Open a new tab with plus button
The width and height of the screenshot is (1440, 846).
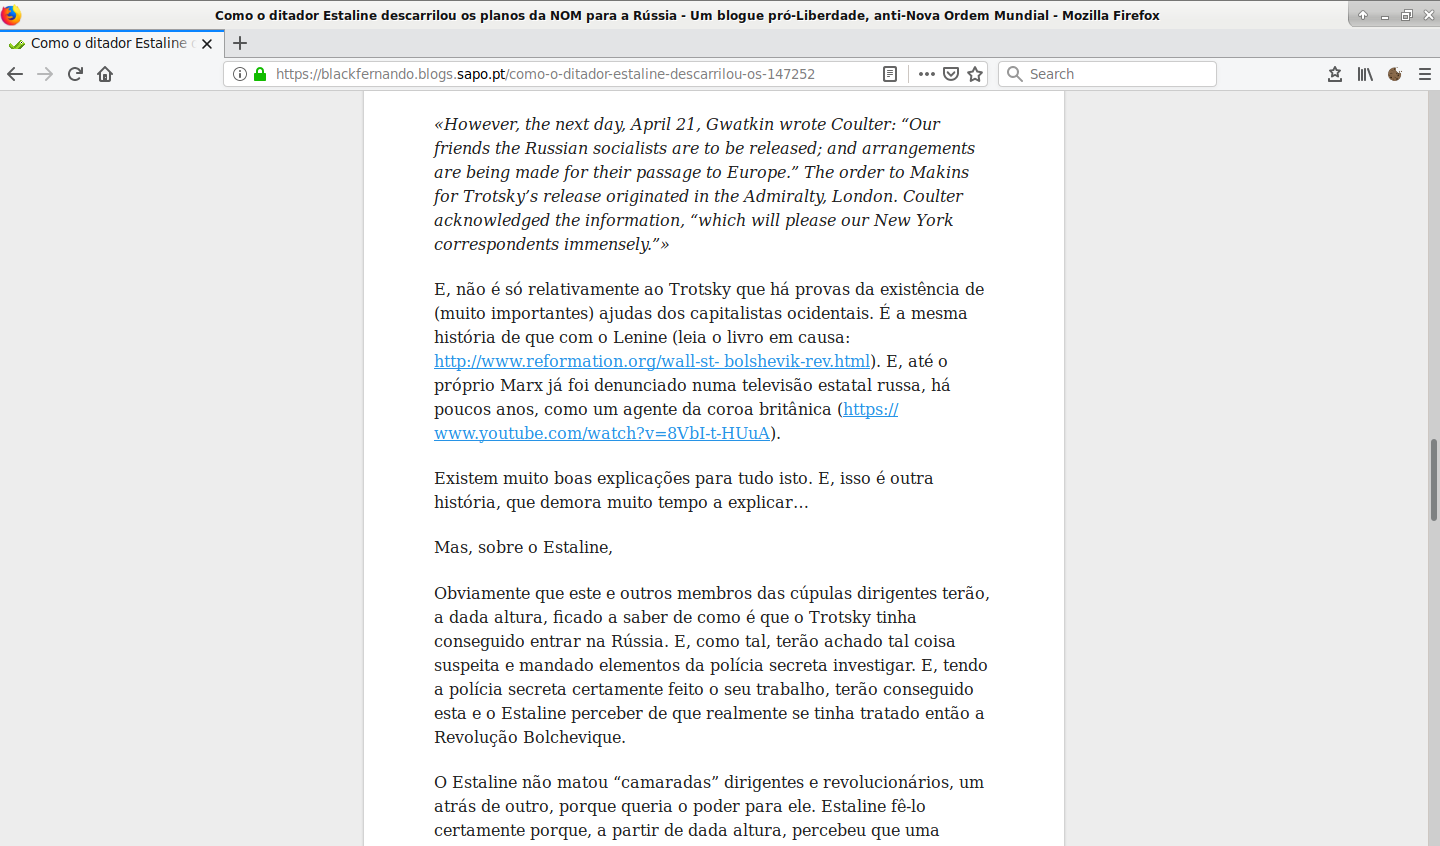click(240, 43)
